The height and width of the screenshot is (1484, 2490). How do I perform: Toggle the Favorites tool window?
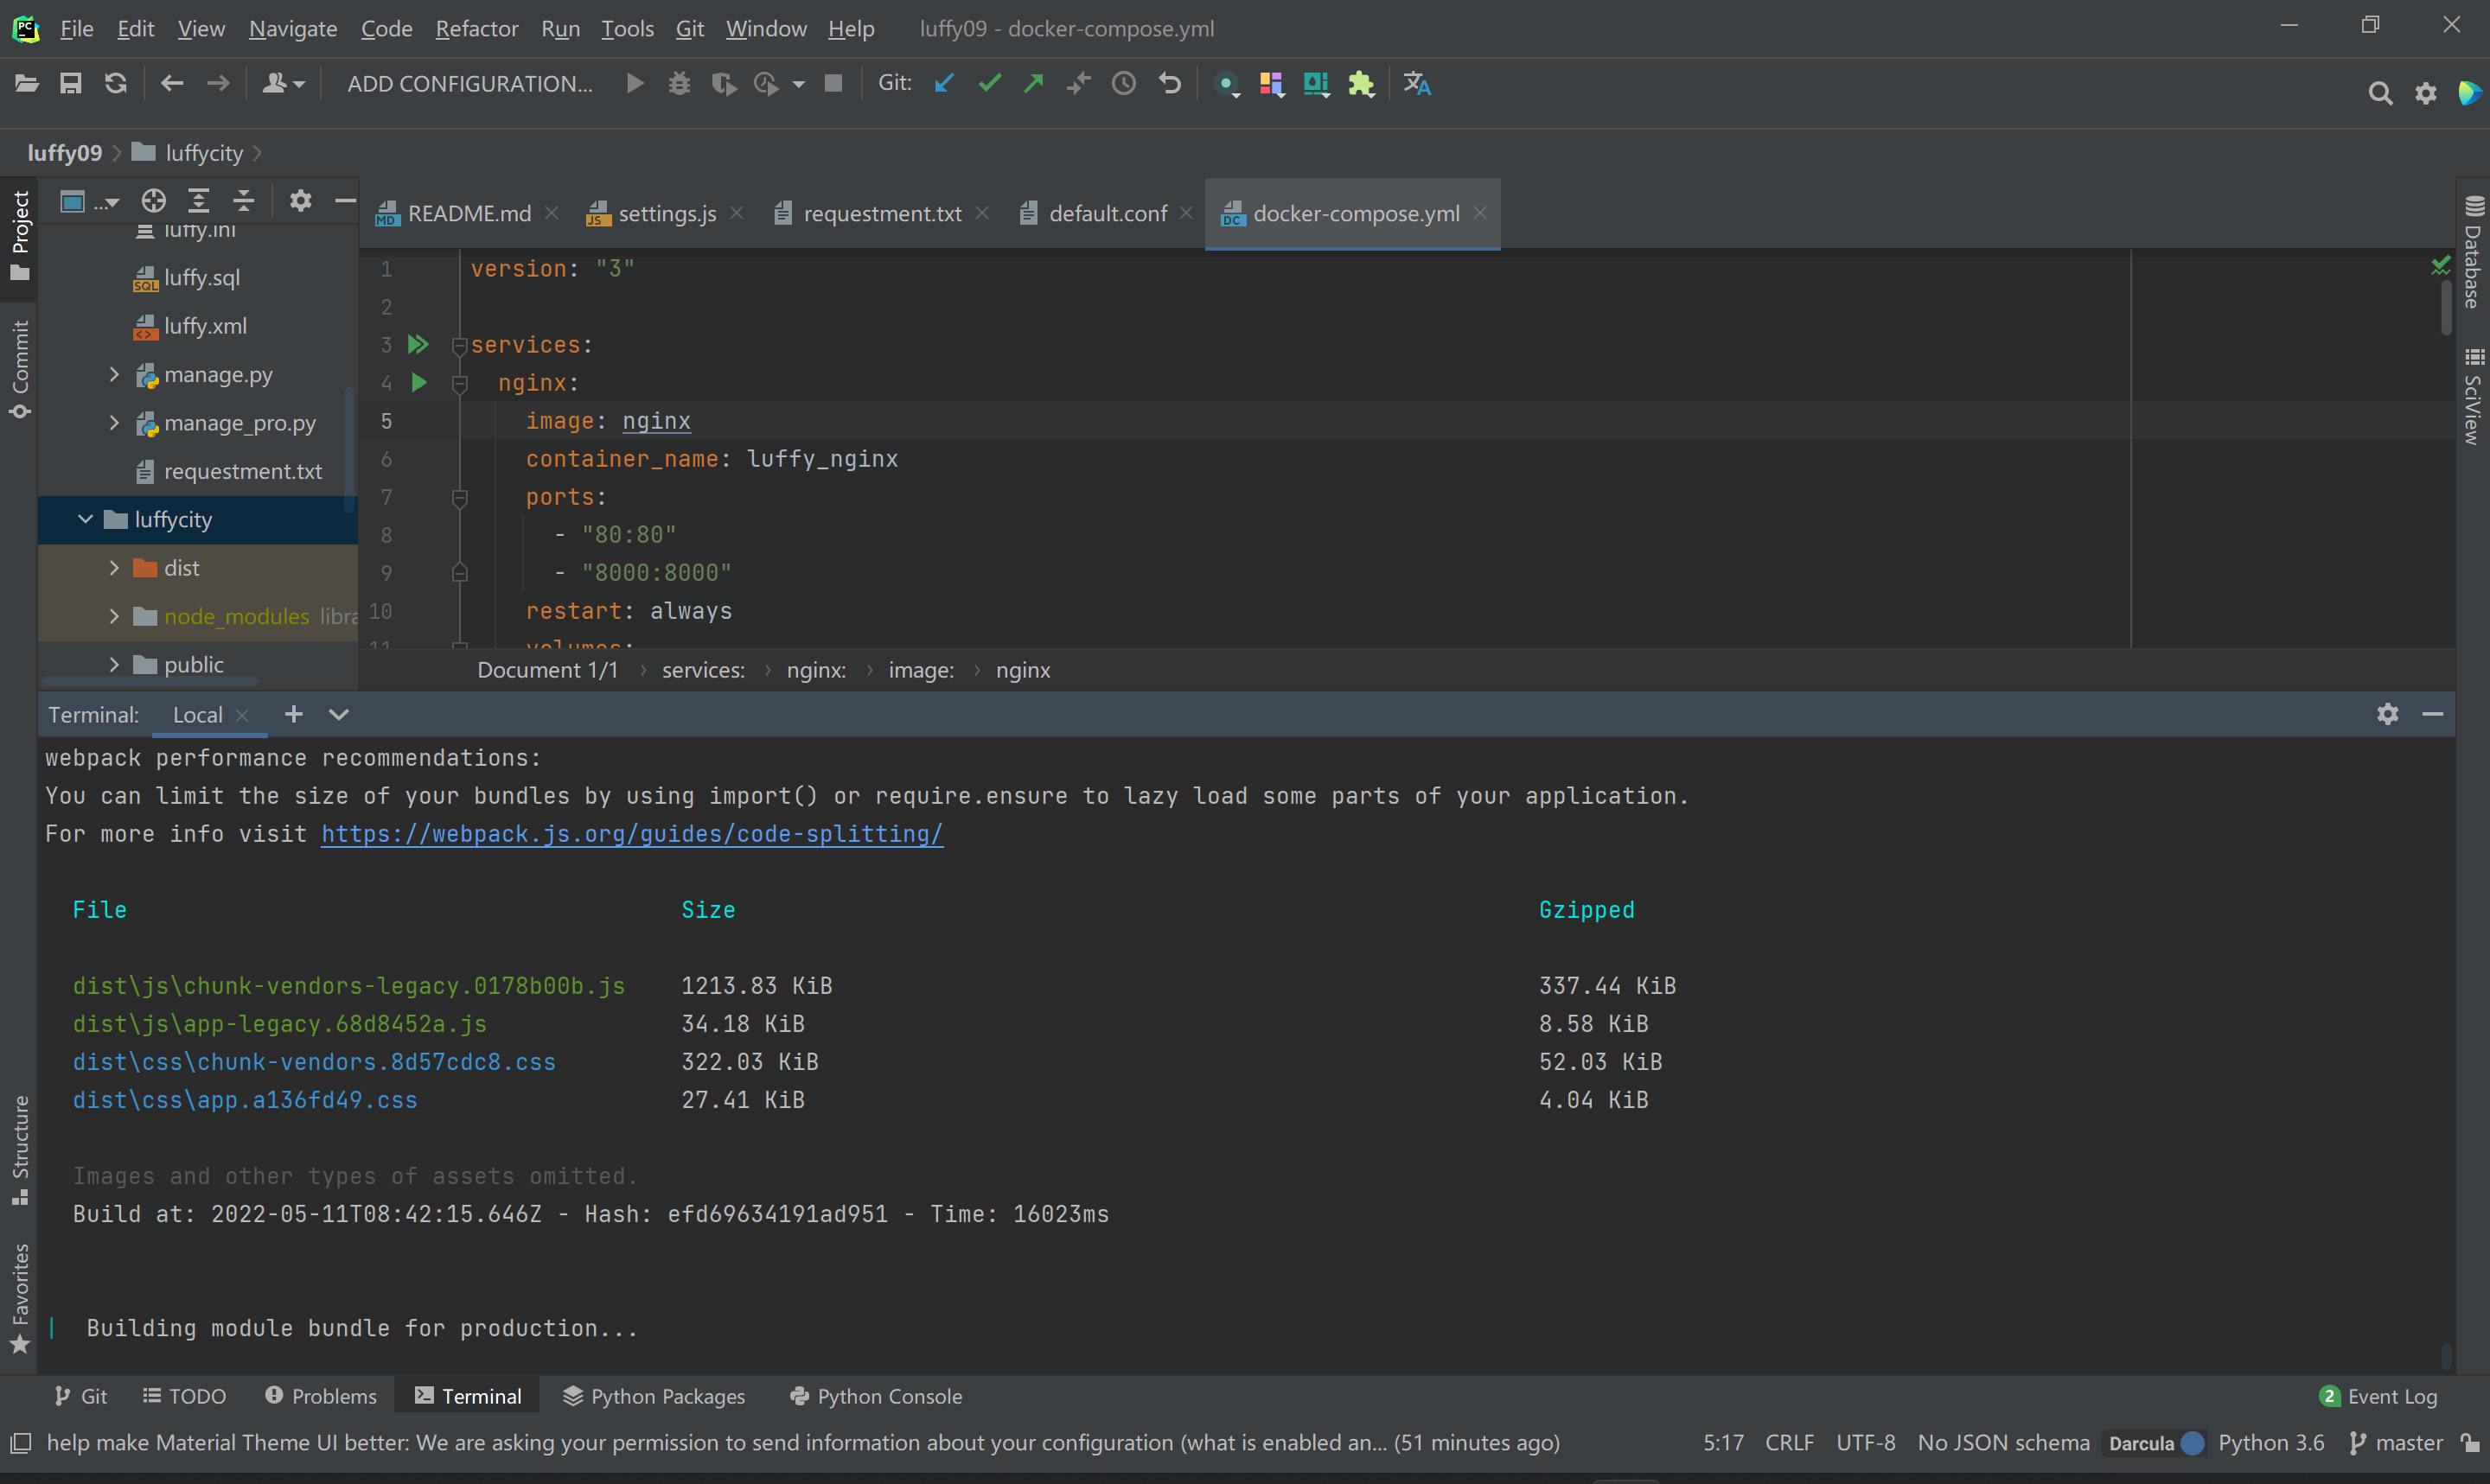pos(19,1298)
